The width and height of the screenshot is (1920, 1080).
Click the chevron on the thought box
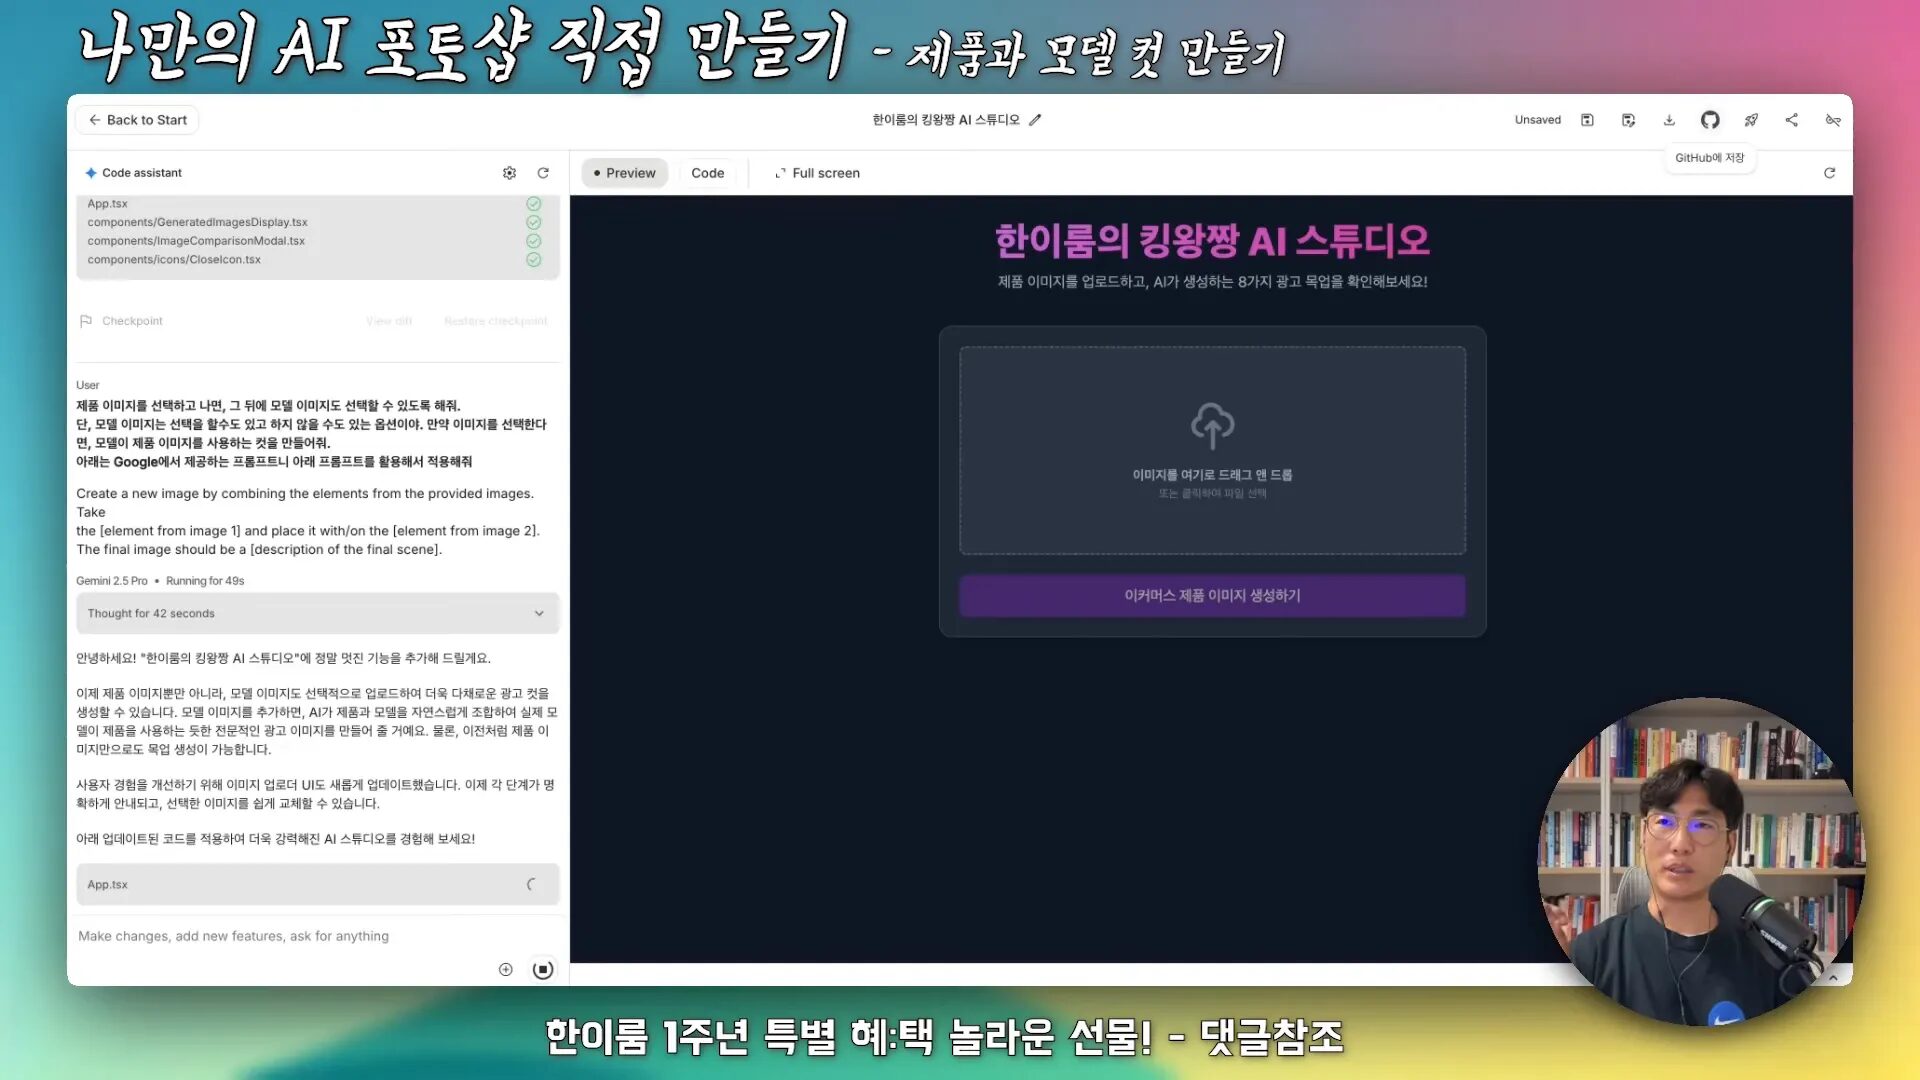[x=539, y=613]
